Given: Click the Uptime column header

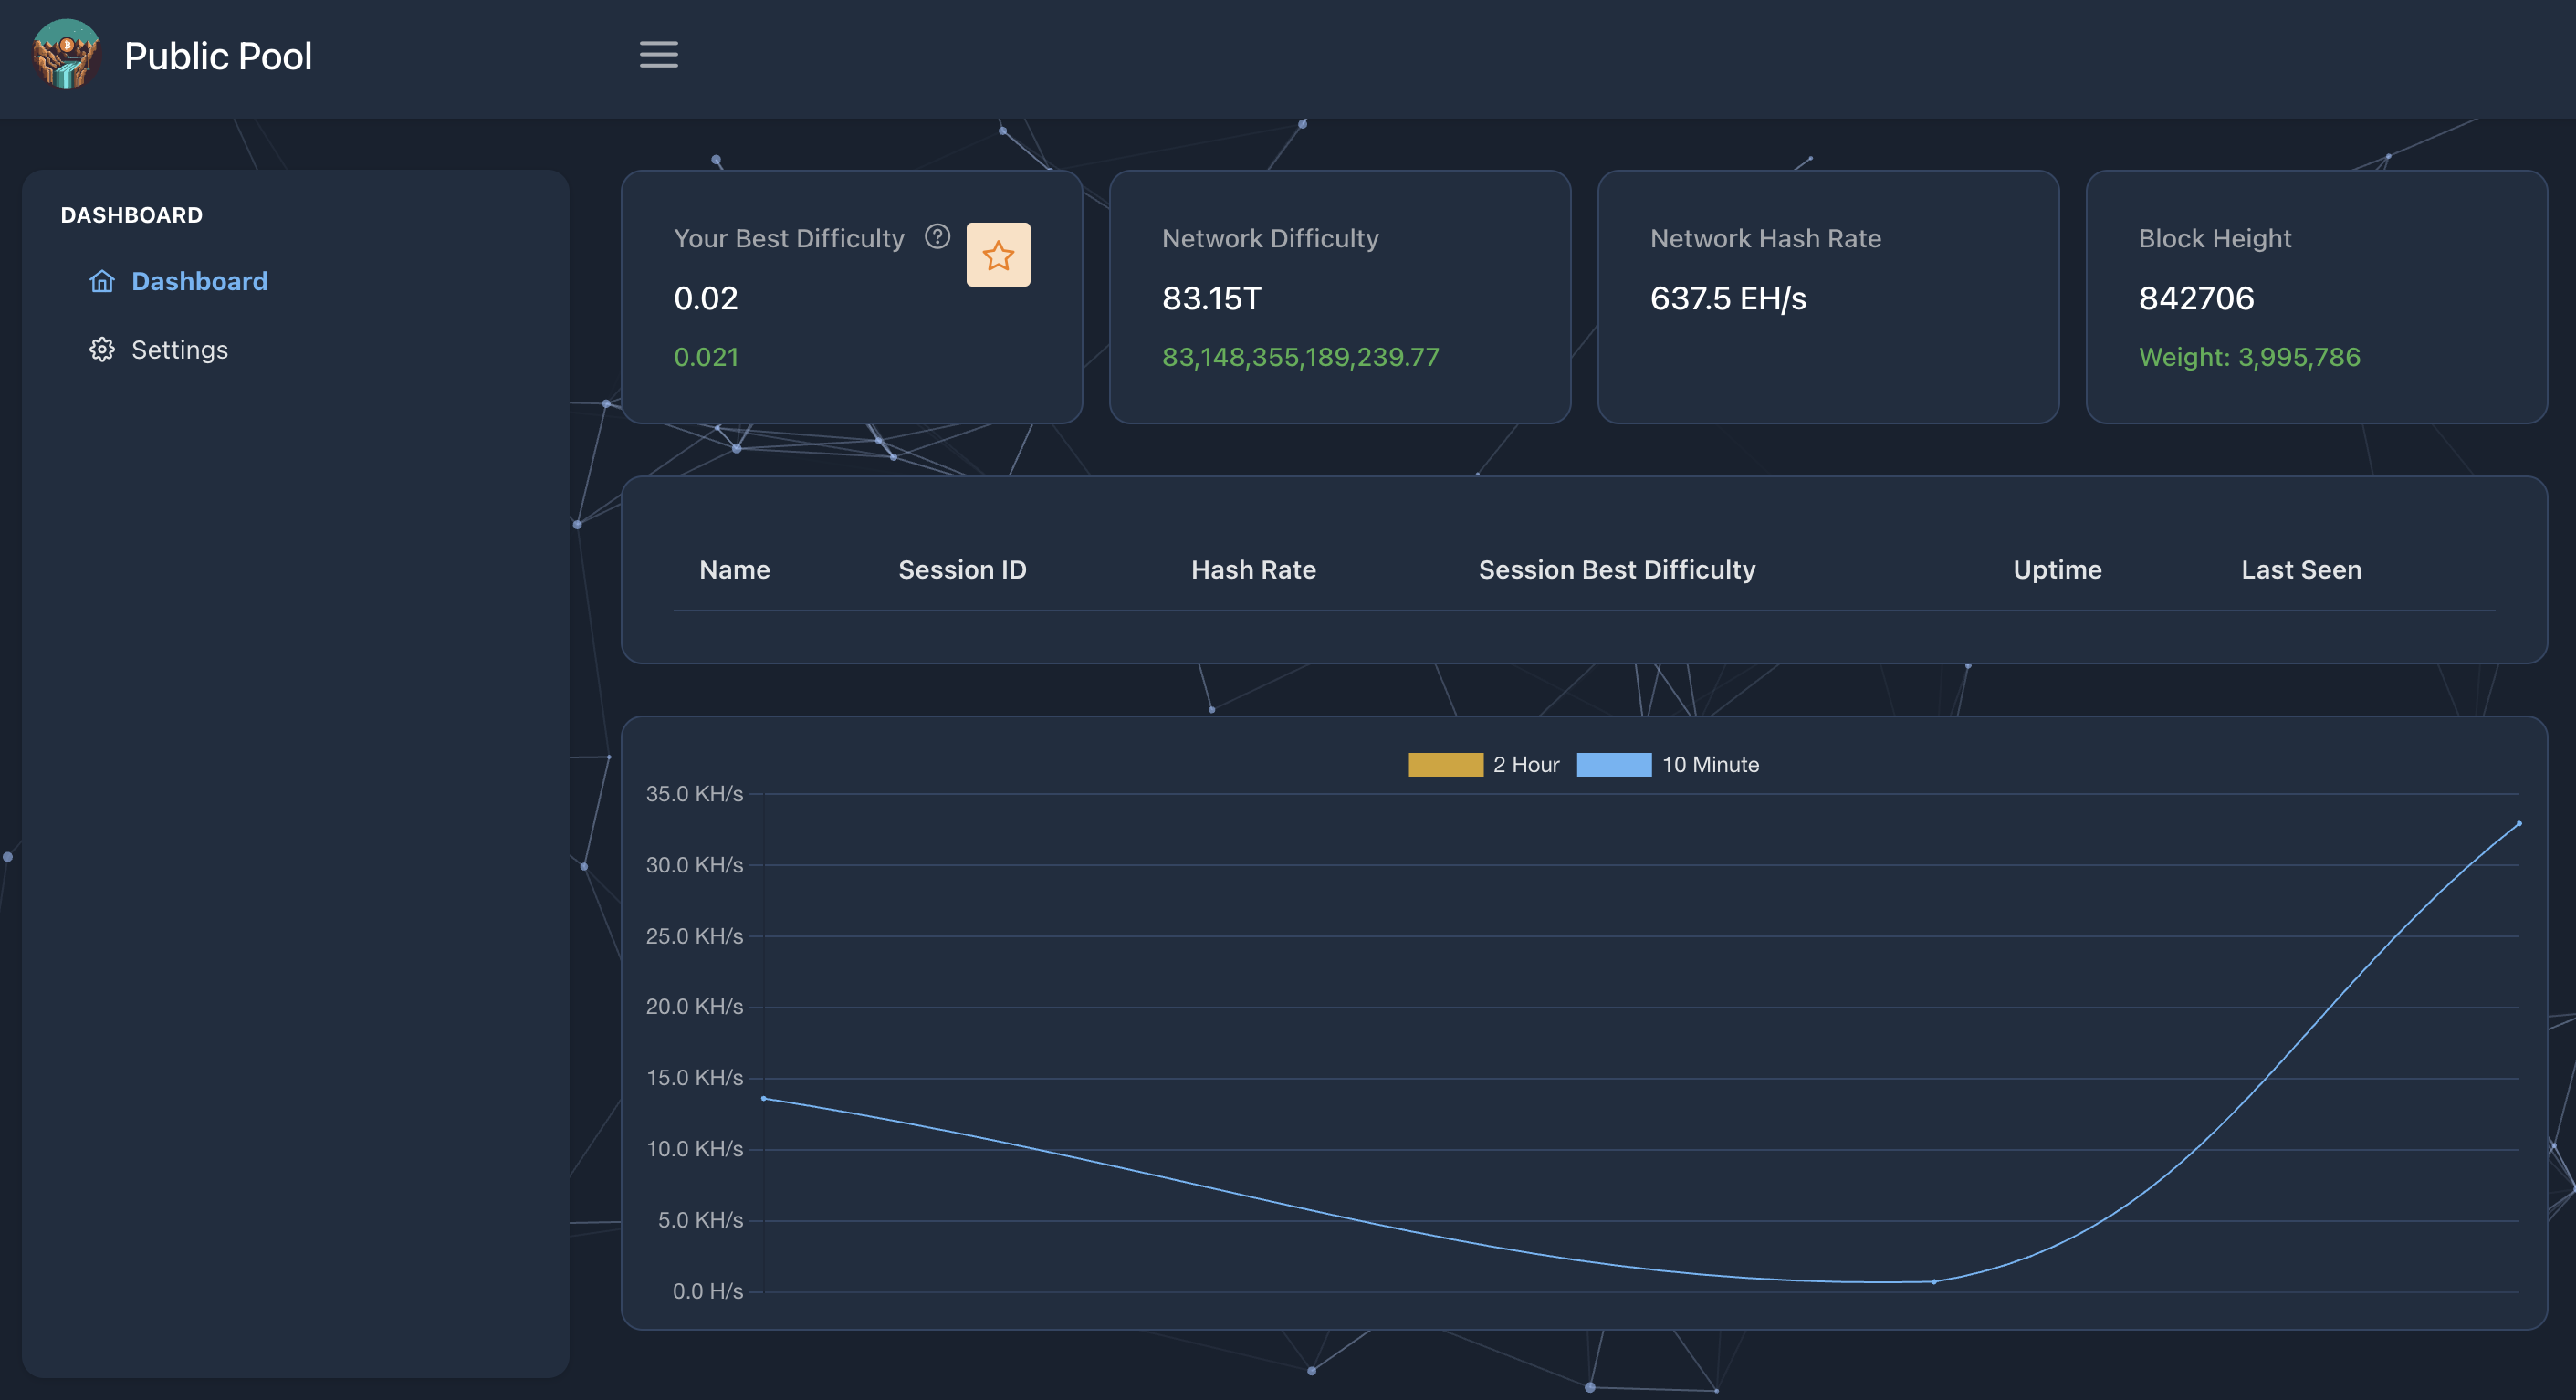Looking at the screenshot, I should pos(2056,569).
